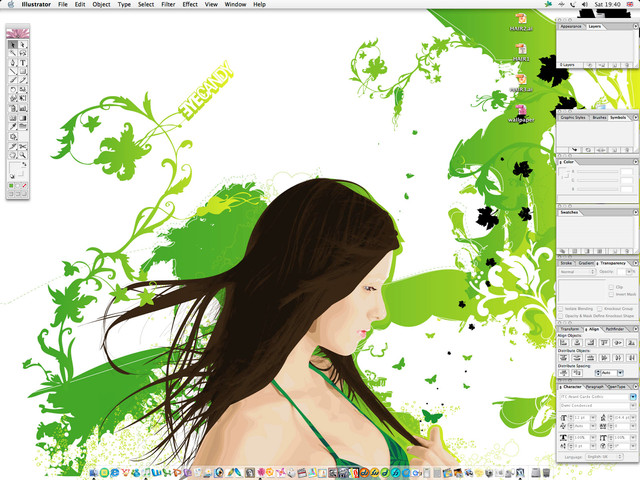The width and height of the screenshot is (640, 480).
Task: Select the Gradient tool
Action: [23, 118]
